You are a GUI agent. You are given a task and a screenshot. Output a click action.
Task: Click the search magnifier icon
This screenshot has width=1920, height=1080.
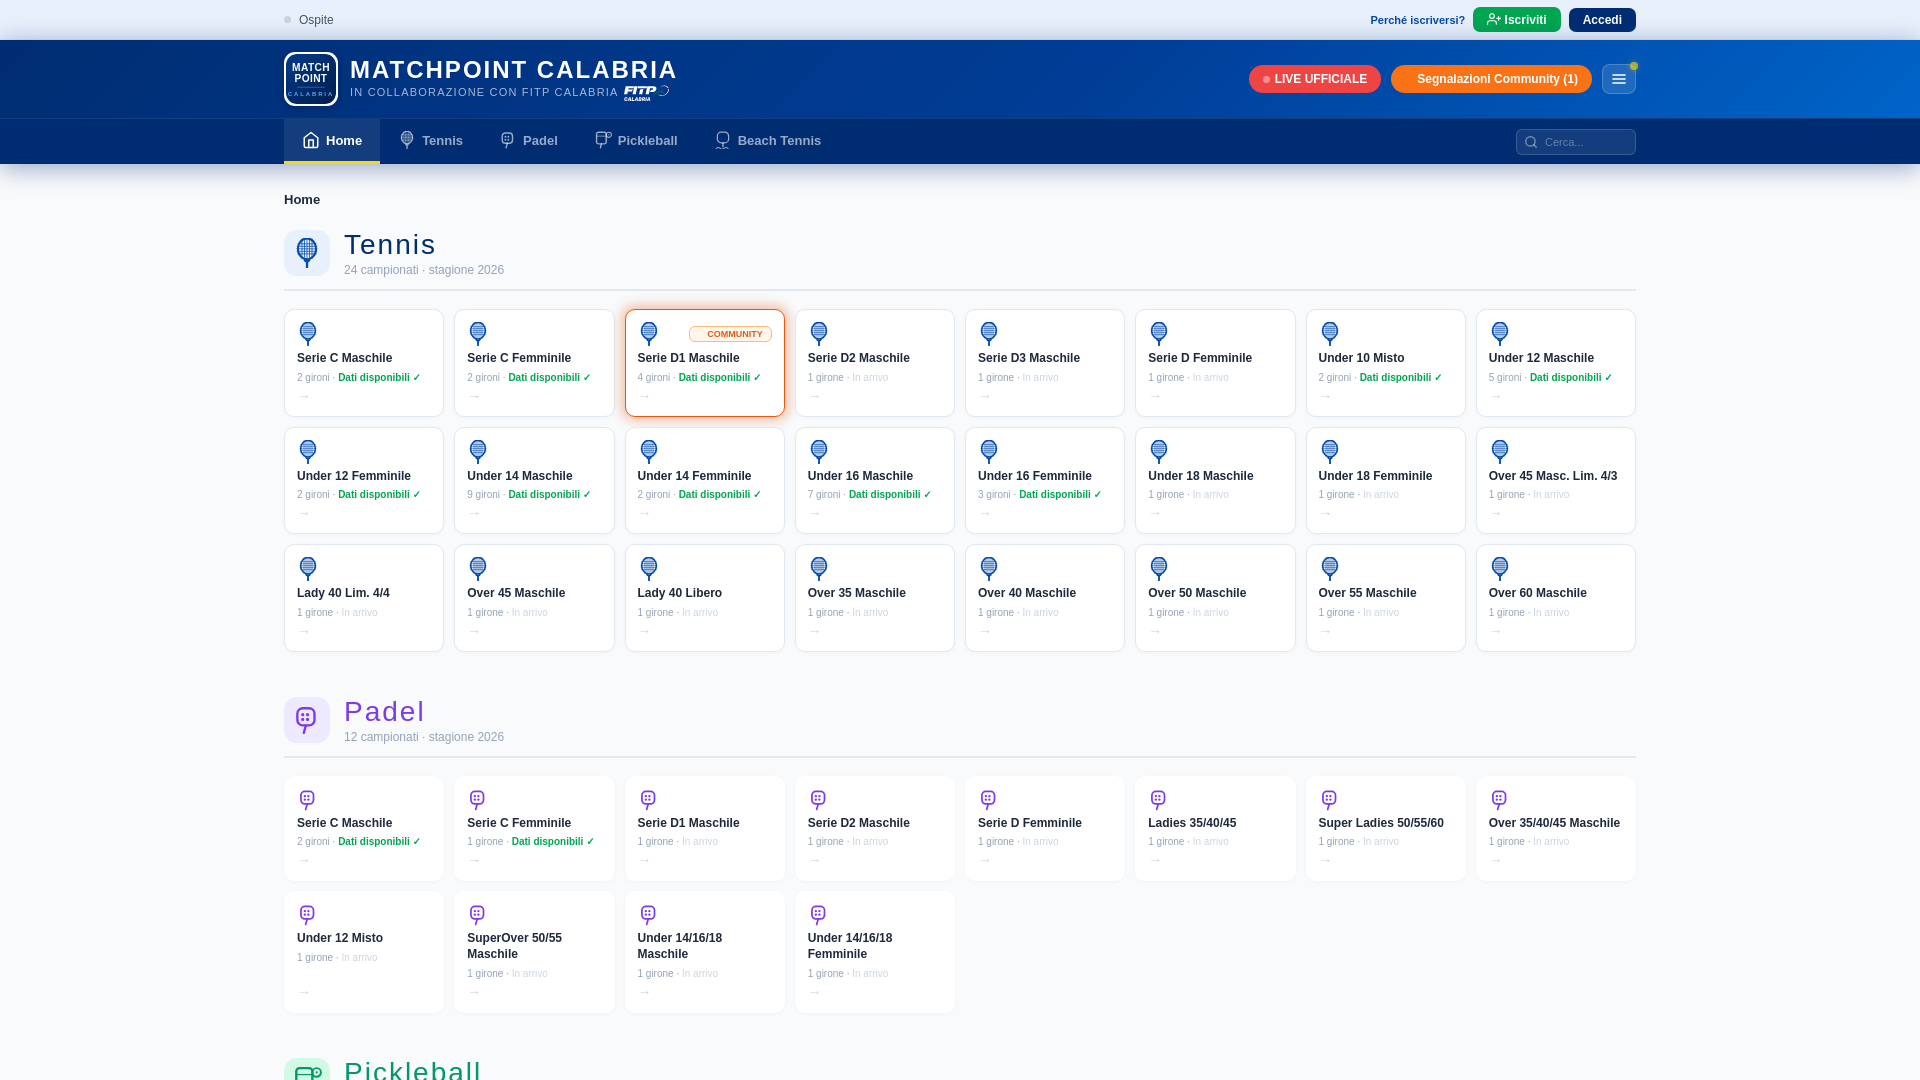coord(1531,142)
